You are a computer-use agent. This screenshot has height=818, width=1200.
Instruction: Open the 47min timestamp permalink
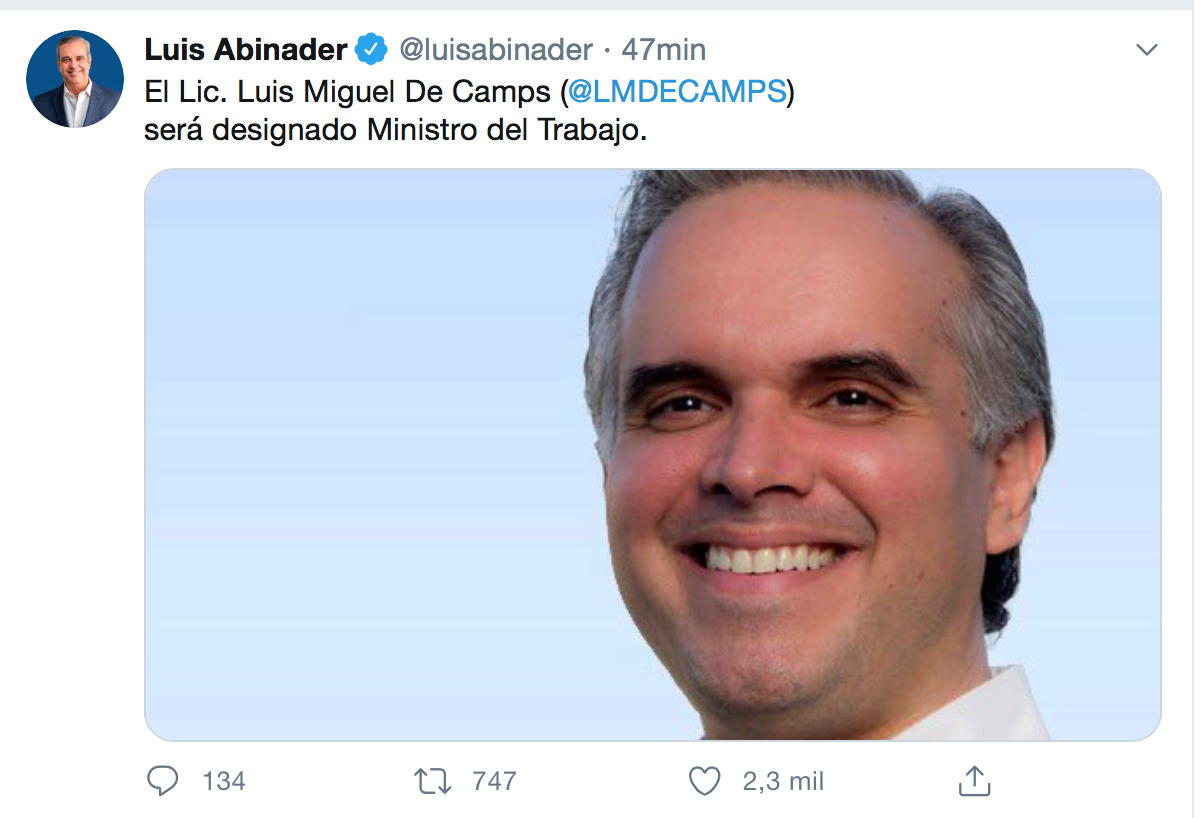(x=664, y=48)
